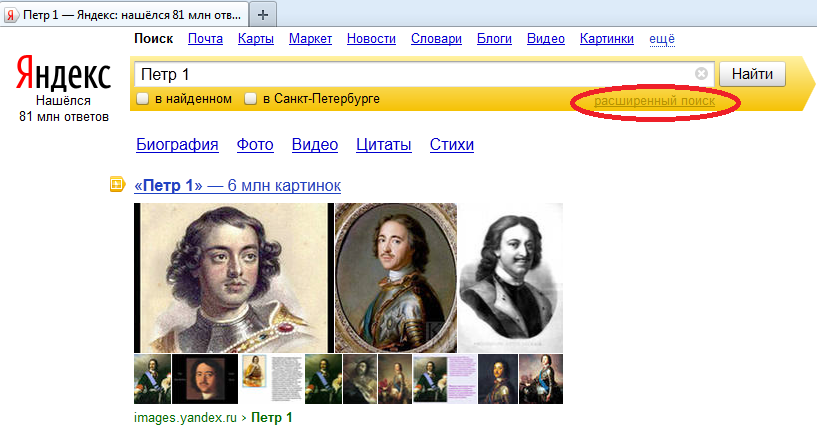Open the Стихи suggestion link

452,145
